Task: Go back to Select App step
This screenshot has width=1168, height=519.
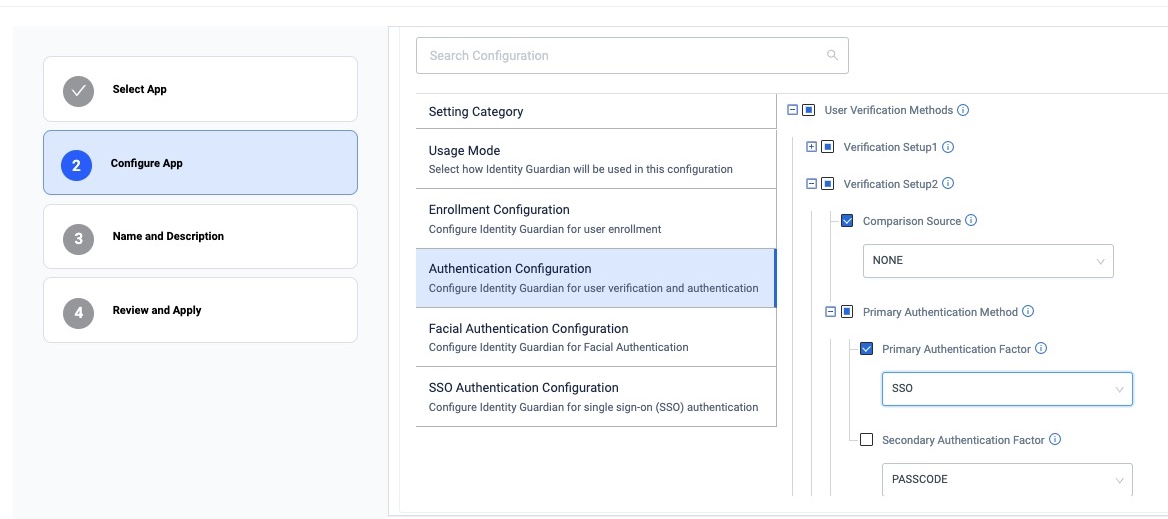Action: [200, 90]
